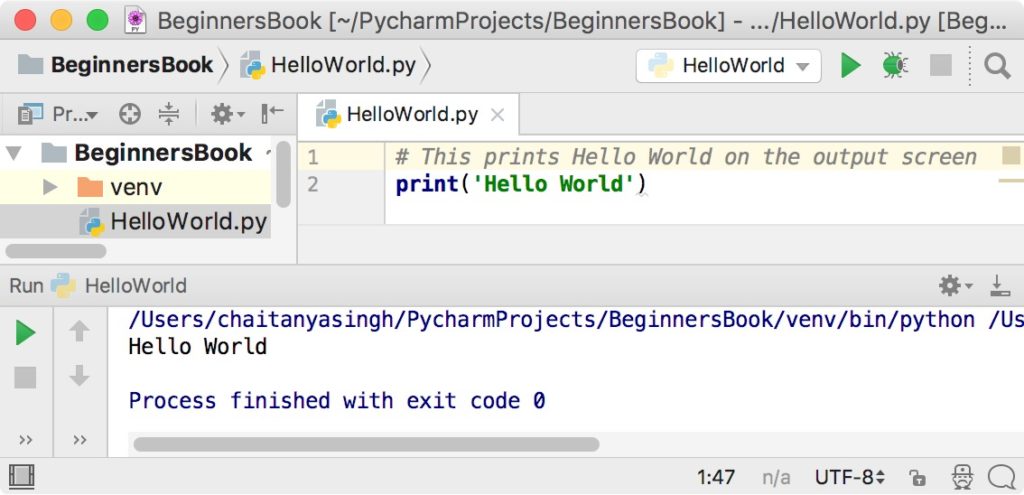Click the Run panel stop button
Viewport: 1024px width, 495px height.
25,377
